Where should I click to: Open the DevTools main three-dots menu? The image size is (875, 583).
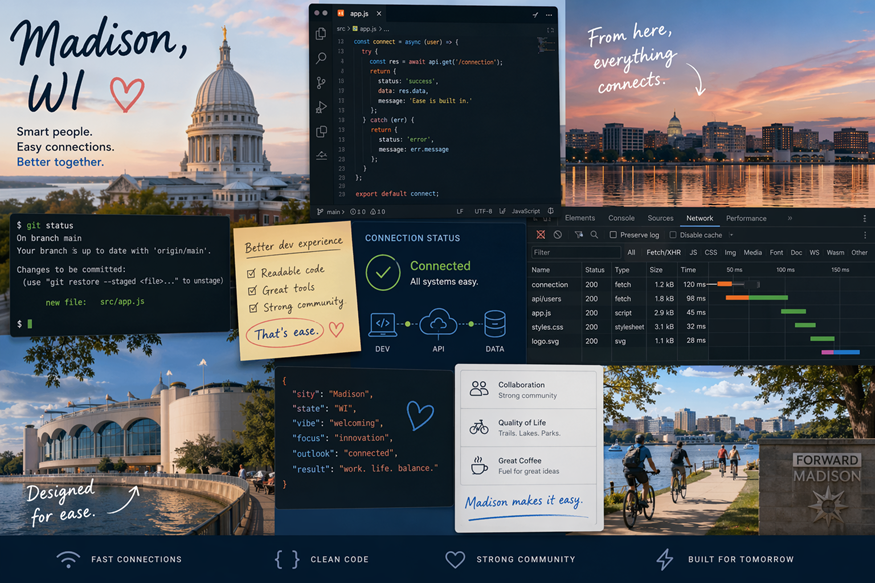[864, 218]
